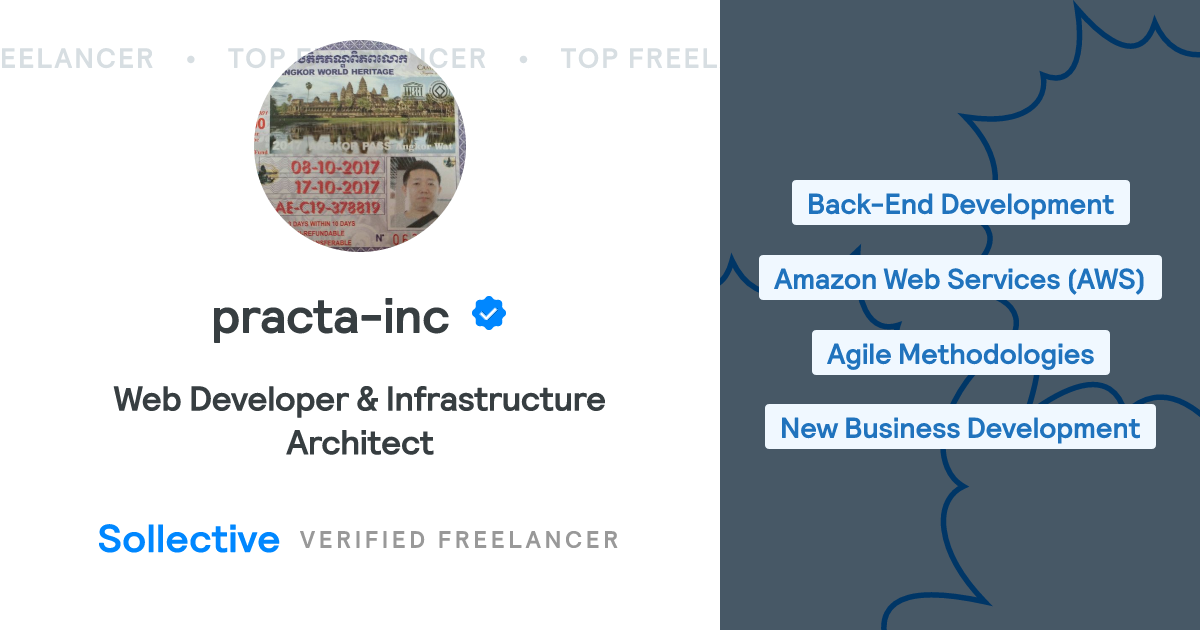Click the TOP FREEL text at banner's right end
The height and width of the screenshot is (630, 1200).
pos(638,59)
